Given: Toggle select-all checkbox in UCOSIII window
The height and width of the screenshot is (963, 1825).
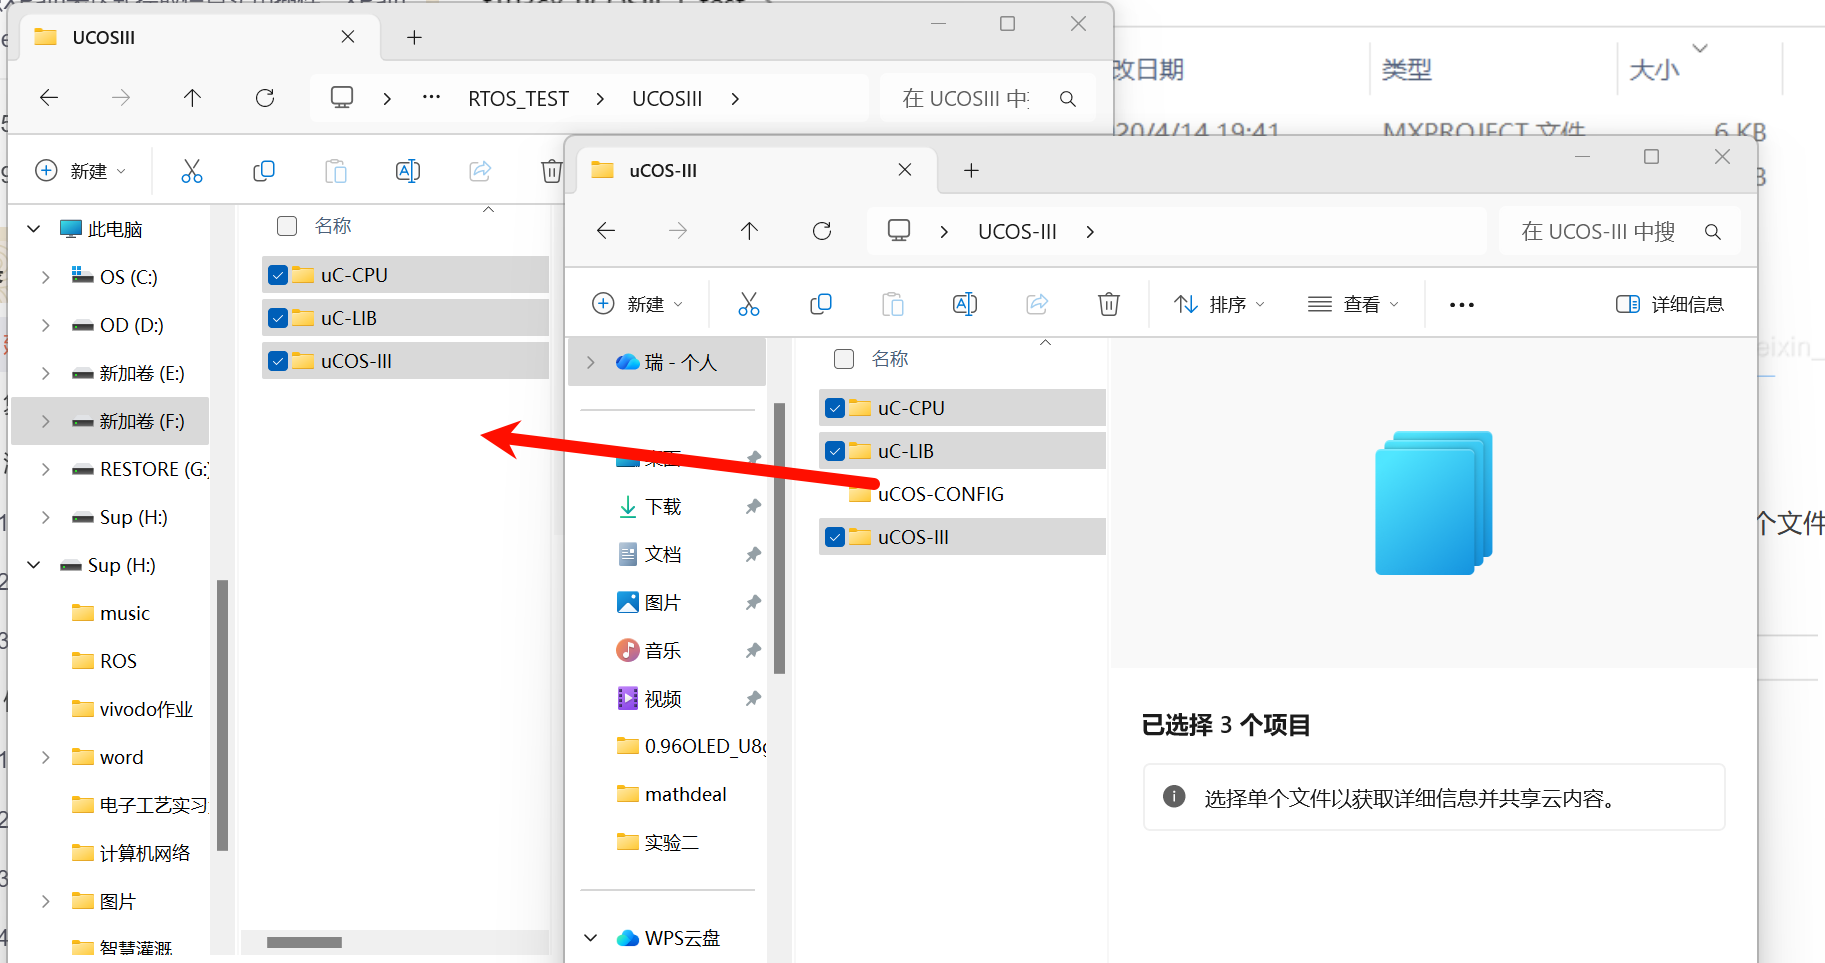Looking at the screenshot, I should point(287,226).
